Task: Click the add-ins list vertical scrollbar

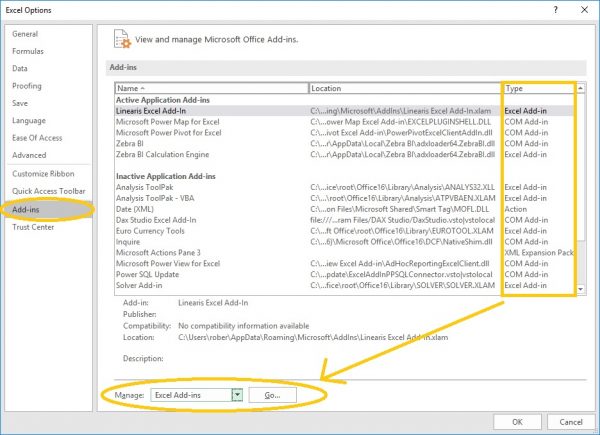Action: click(x=580, y=189)
